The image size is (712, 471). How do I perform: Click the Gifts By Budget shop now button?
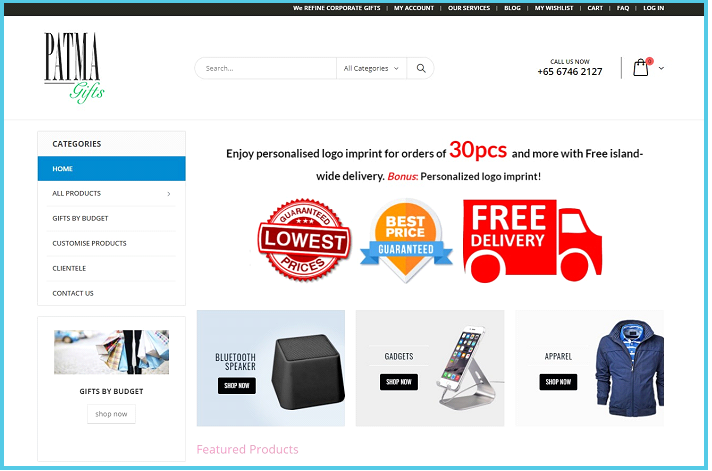click(111, 414)
